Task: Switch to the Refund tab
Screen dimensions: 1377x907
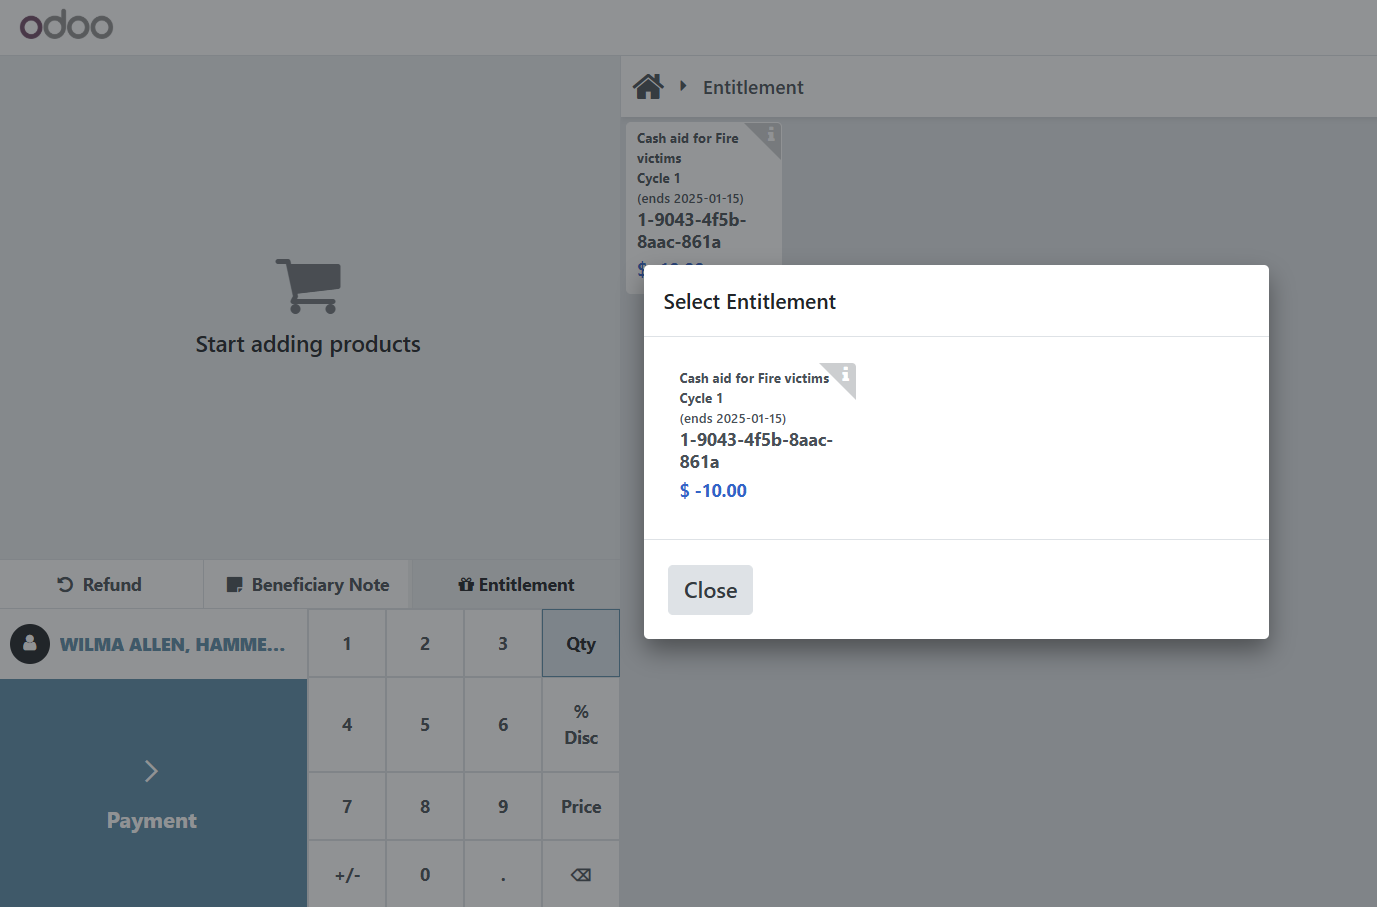Action: [x=101, y=583]
